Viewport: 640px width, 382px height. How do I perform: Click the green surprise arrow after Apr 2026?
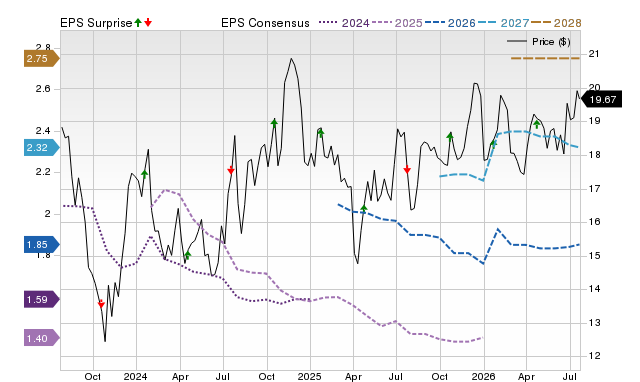point(537,124)
